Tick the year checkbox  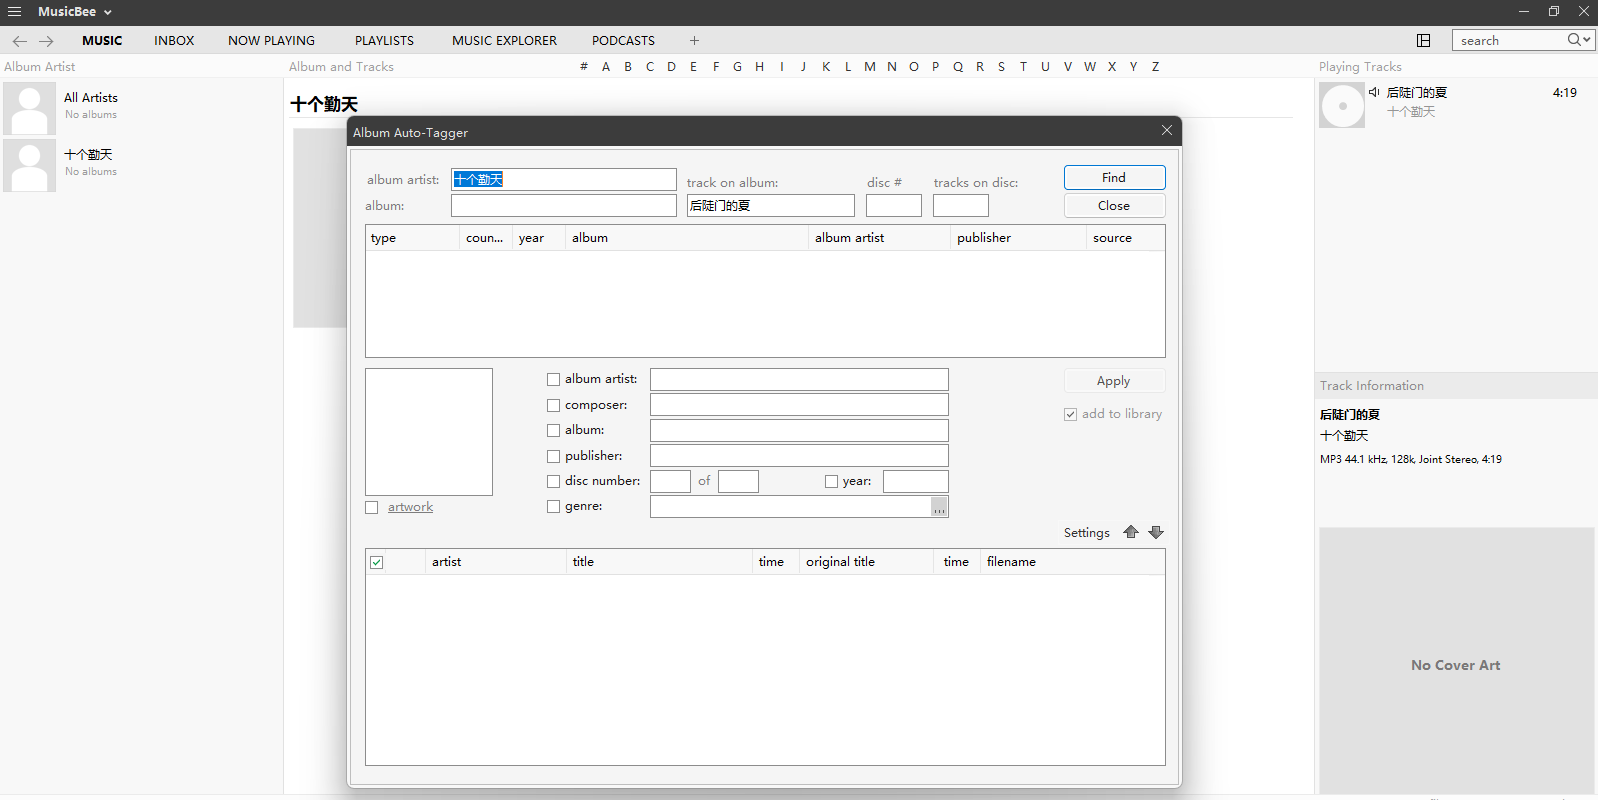(x=831, y=482)
